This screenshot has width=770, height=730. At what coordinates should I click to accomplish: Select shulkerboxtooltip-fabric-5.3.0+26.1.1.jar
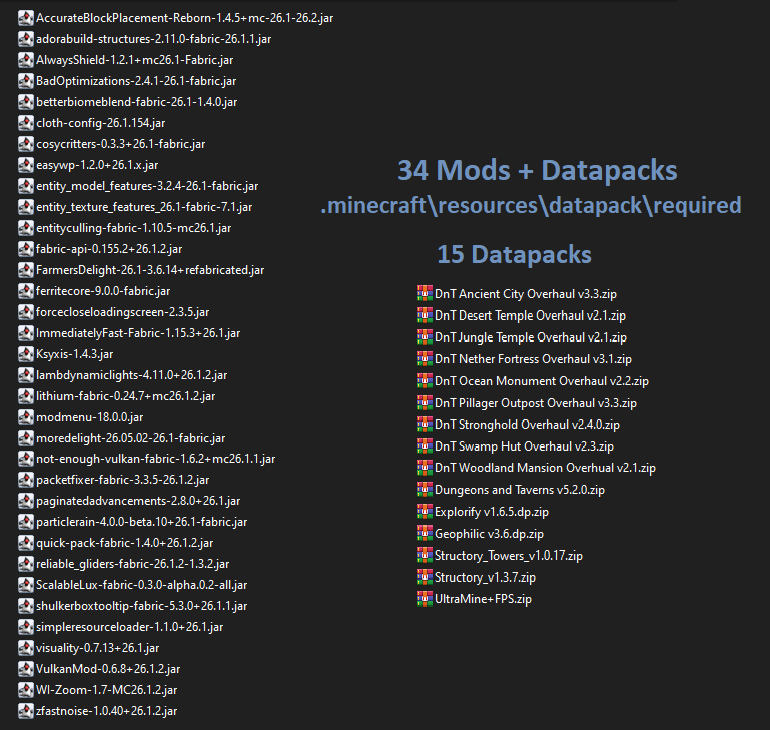(x=141, y=606)
